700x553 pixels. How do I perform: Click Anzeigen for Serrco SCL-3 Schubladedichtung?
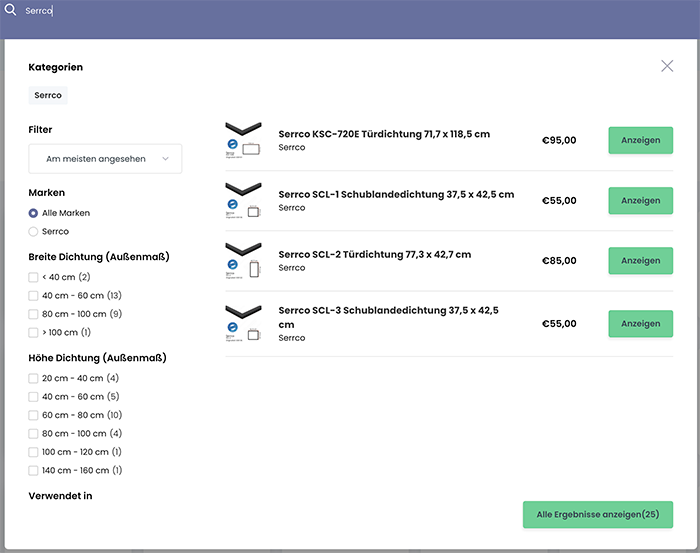point(641,324)
